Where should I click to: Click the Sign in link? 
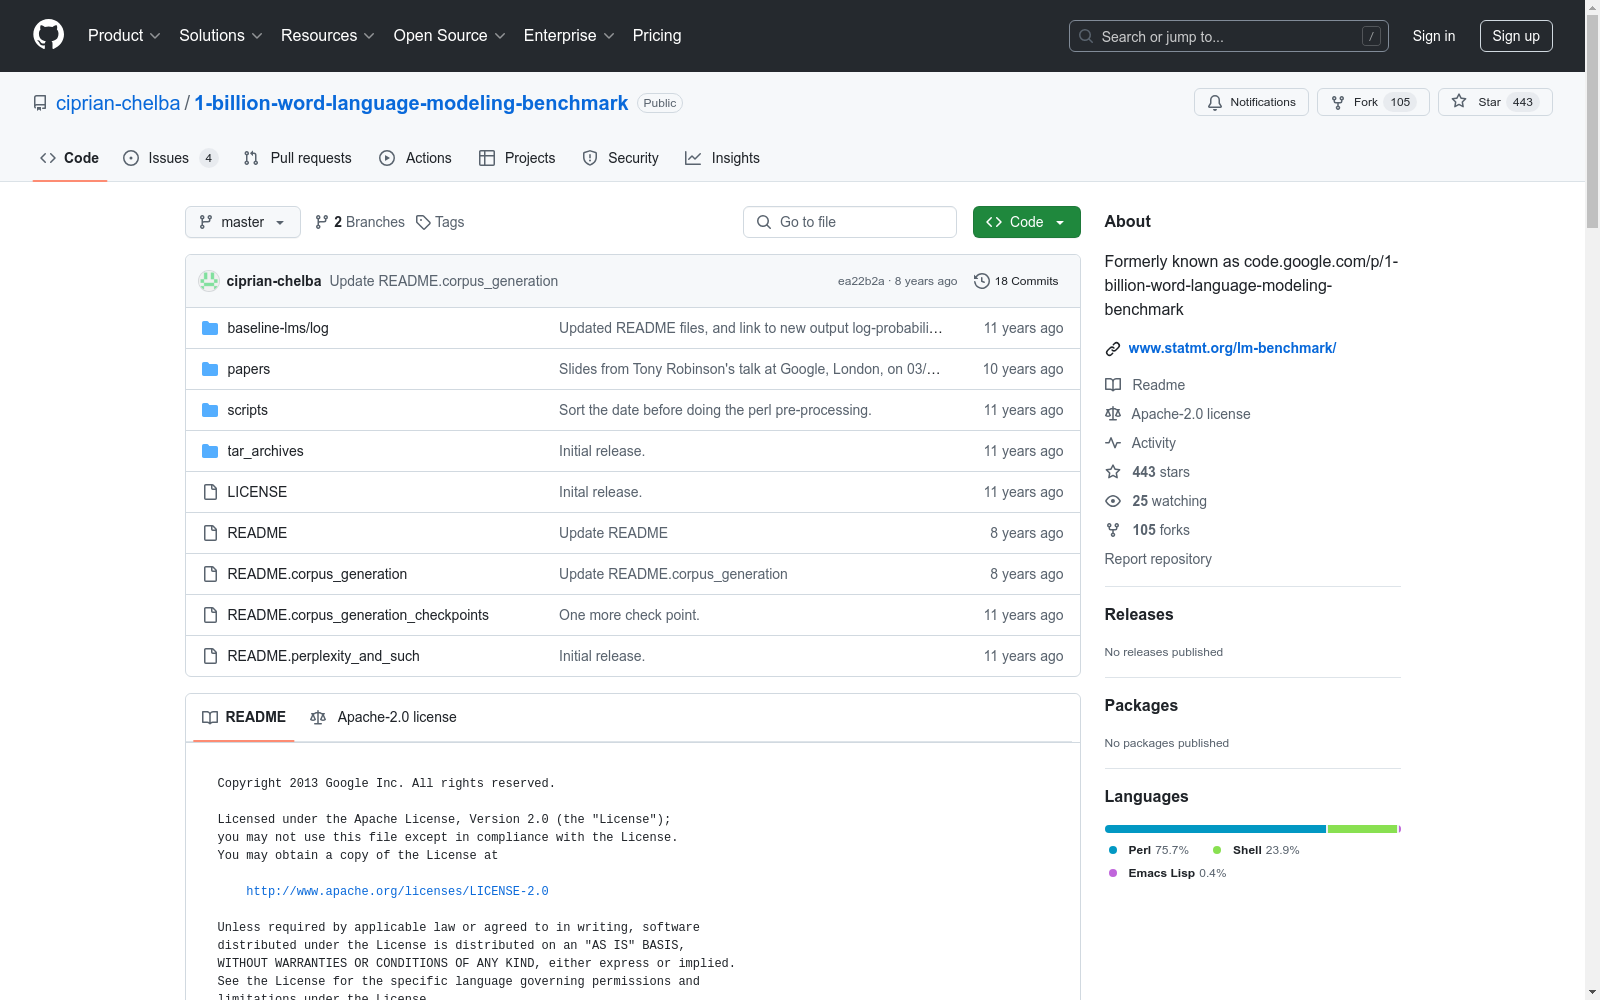(1434, 36)
